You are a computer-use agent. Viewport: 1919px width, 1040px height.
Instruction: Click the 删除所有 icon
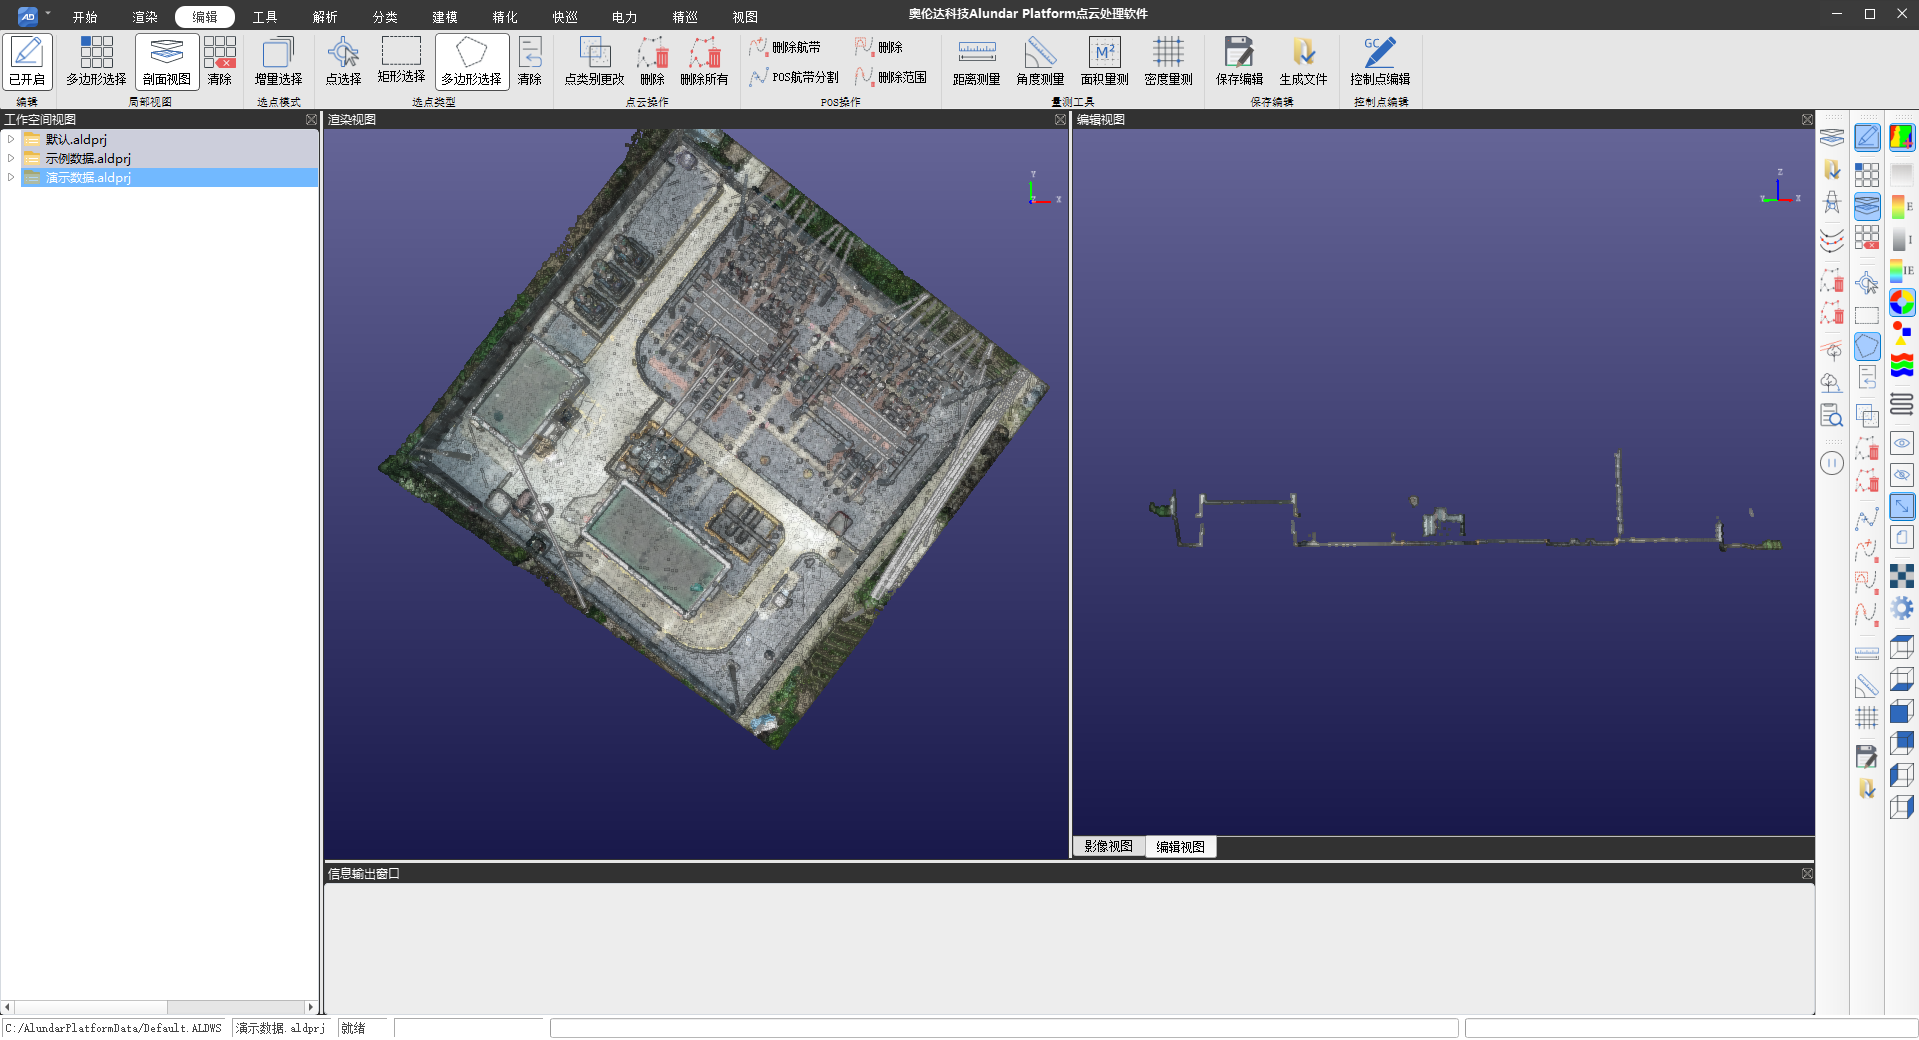coord(704,62)
